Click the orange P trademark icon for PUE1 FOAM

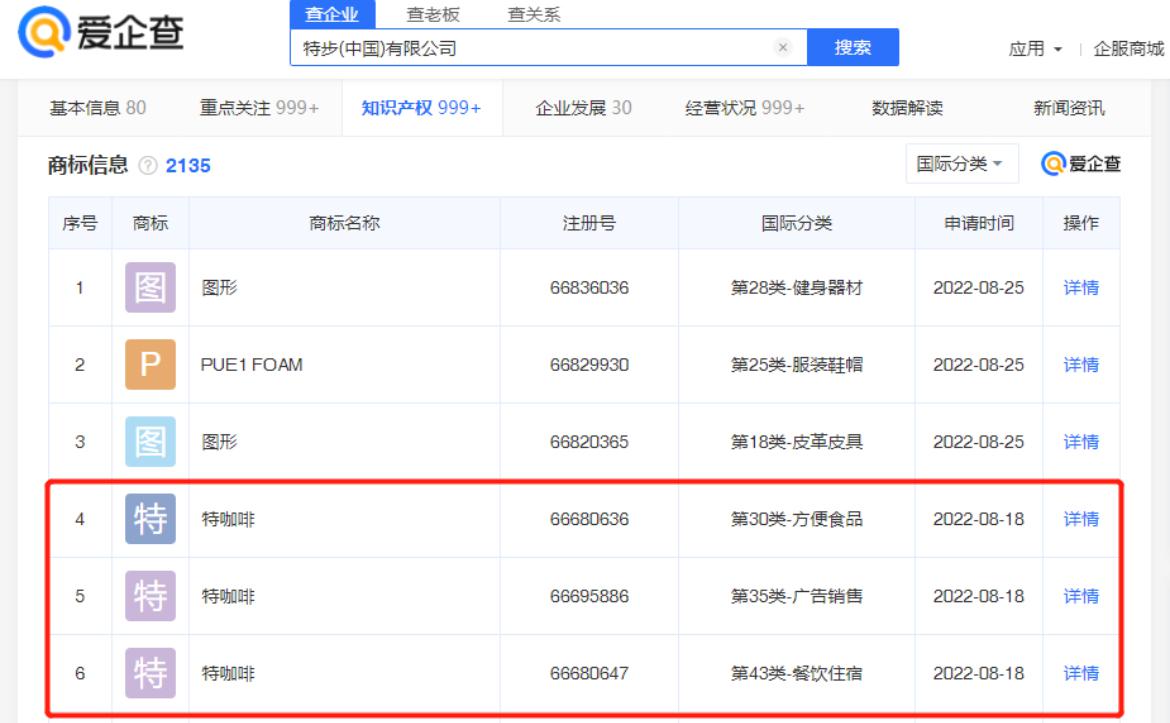tap(150, 365)
